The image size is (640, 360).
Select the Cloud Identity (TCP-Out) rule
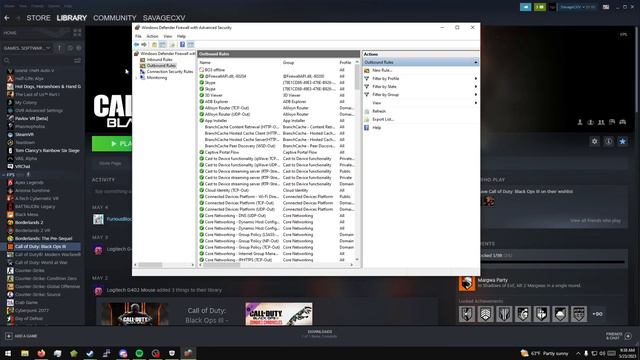[x=227, y=190]
